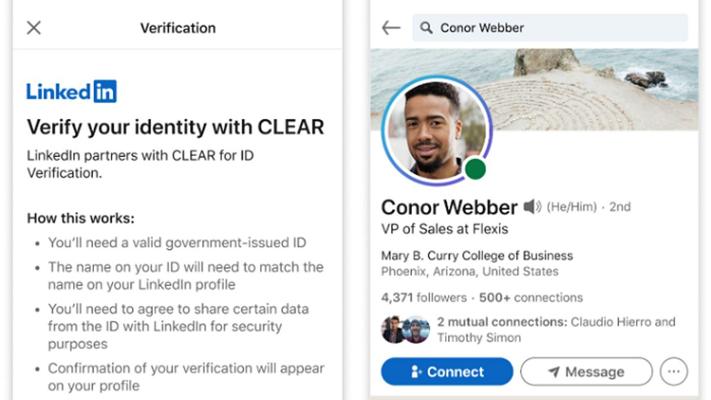Image resolution: width=711 pixels, height=400 pixels.
Task: Click the green online status dot
Action: pos(475,168)
